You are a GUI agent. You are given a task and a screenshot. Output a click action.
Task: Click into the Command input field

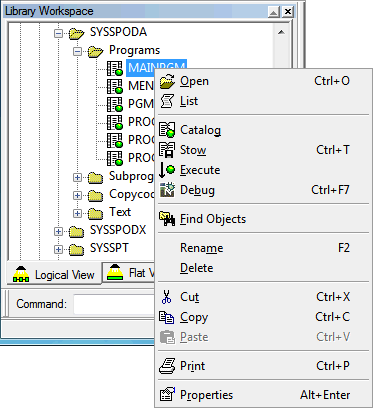115,304
